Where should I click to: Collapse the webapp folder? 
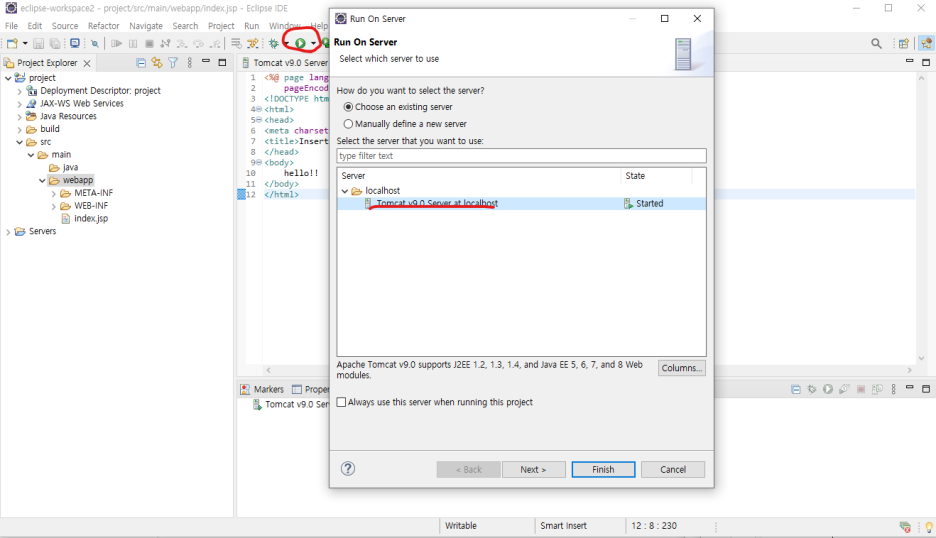pyautogui.click(x=42, y=180)
